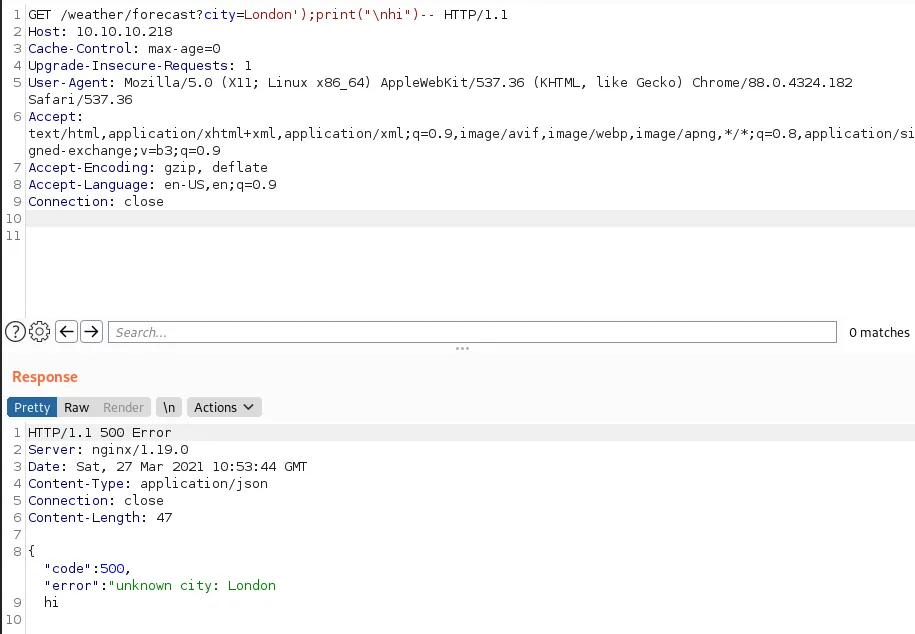The width and height of the screenshot is (915, 634).
Task: Switch to the Raw response tab
Action: 76,407
